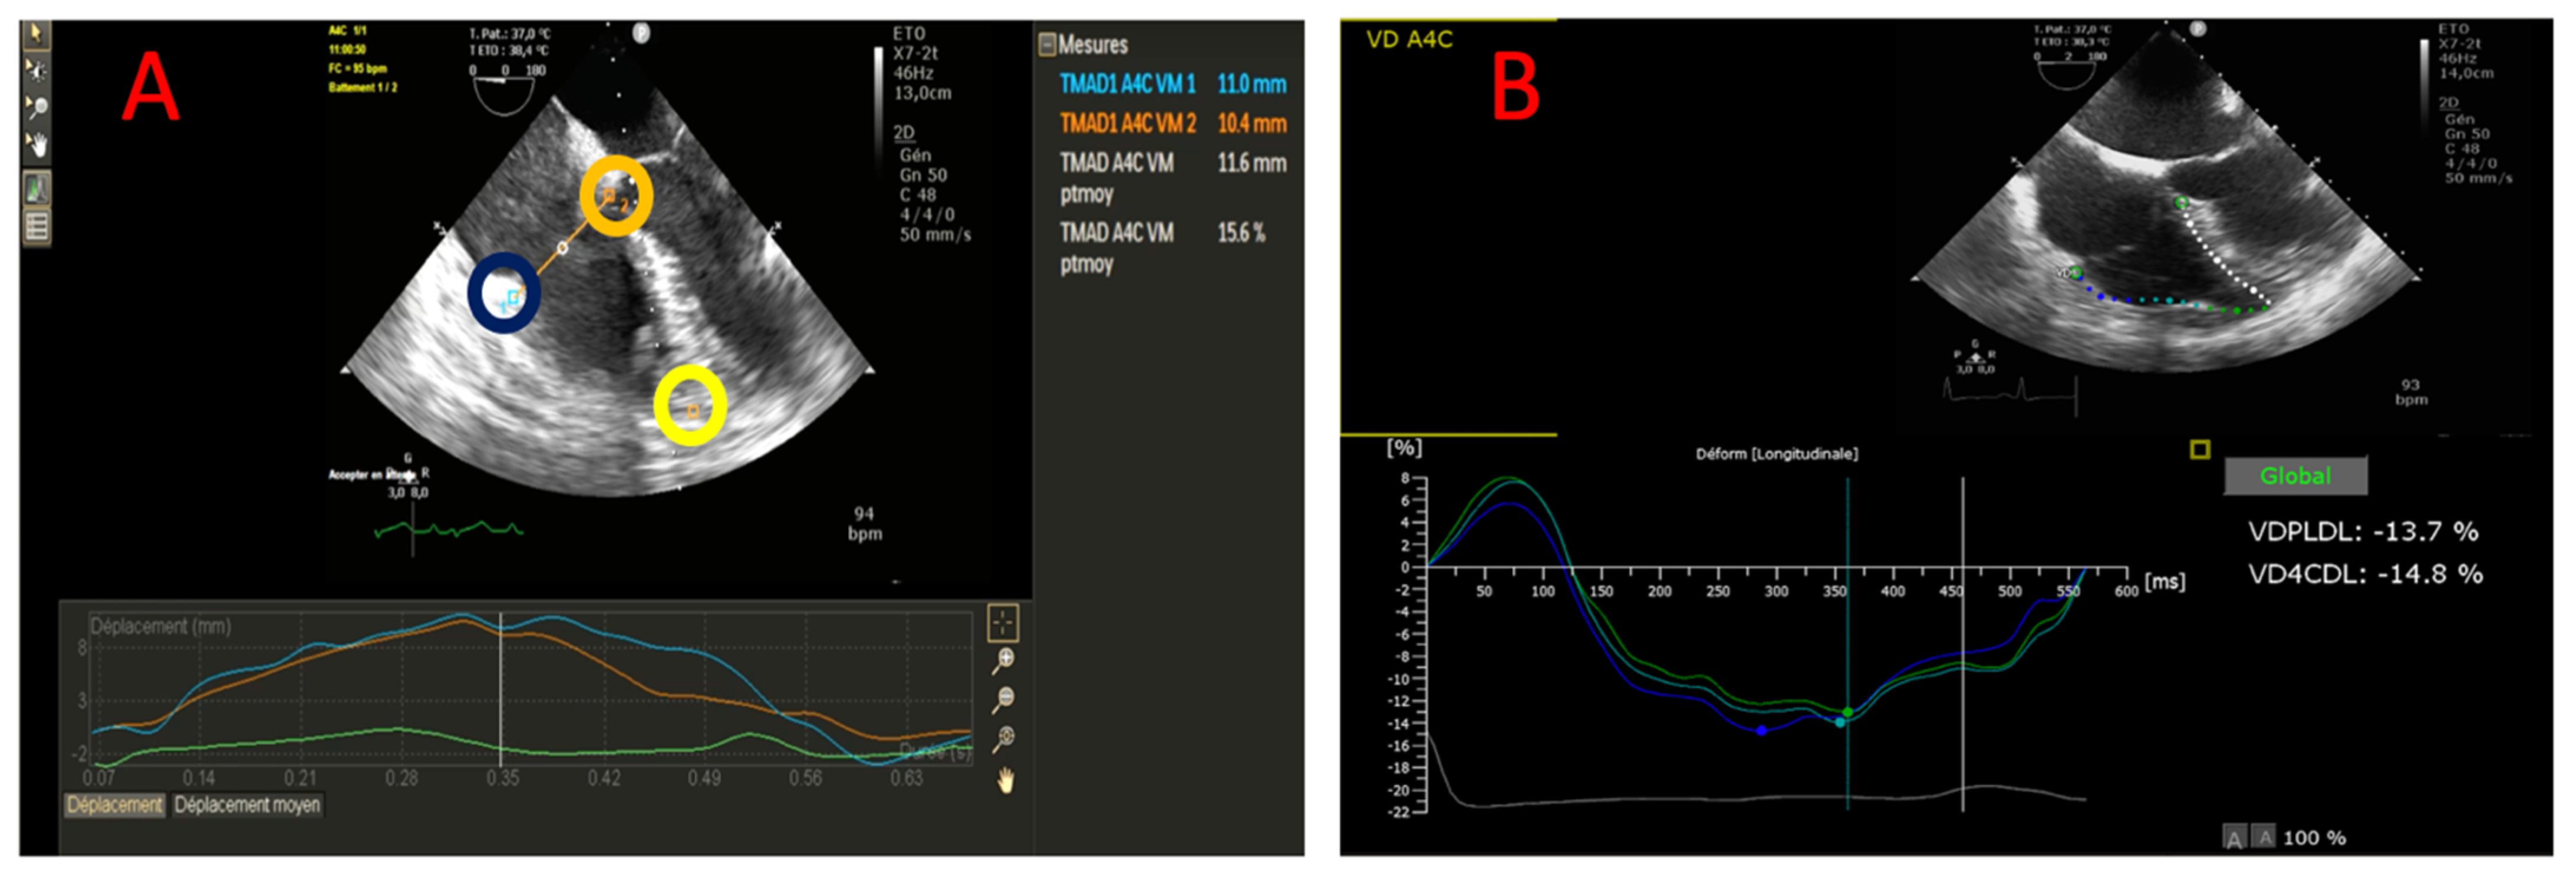Click the white vertical time marker in strain graph
The height and width of the screenshot is (878, 2576).
1962,643
